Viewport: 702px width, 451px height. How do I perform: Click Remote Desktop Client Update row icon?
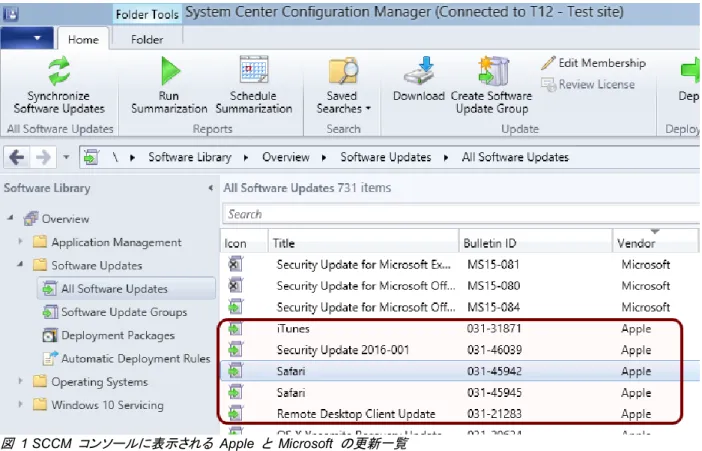[235, 414]
